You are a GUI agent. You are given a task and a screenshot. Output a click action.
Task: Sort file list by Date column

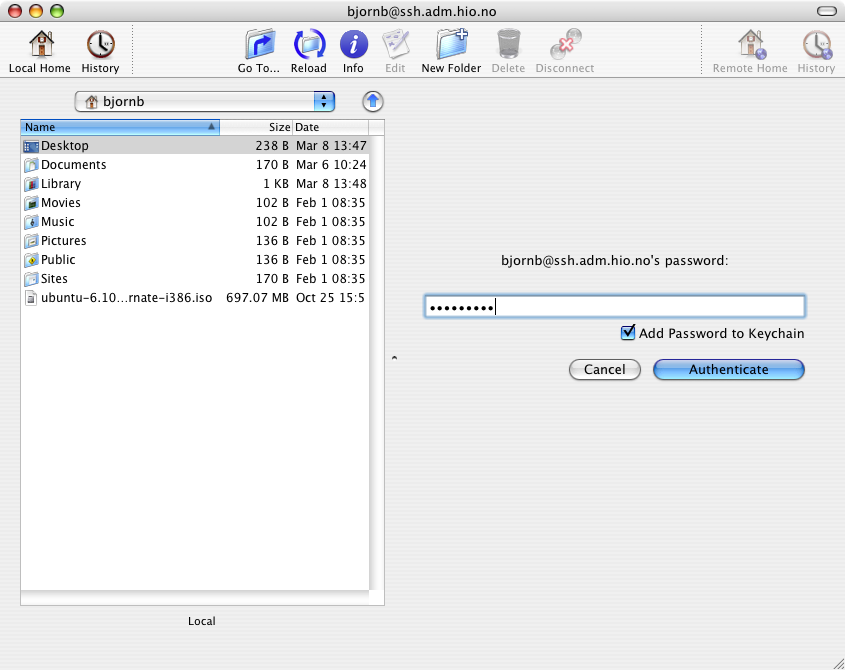pos(330,127)
